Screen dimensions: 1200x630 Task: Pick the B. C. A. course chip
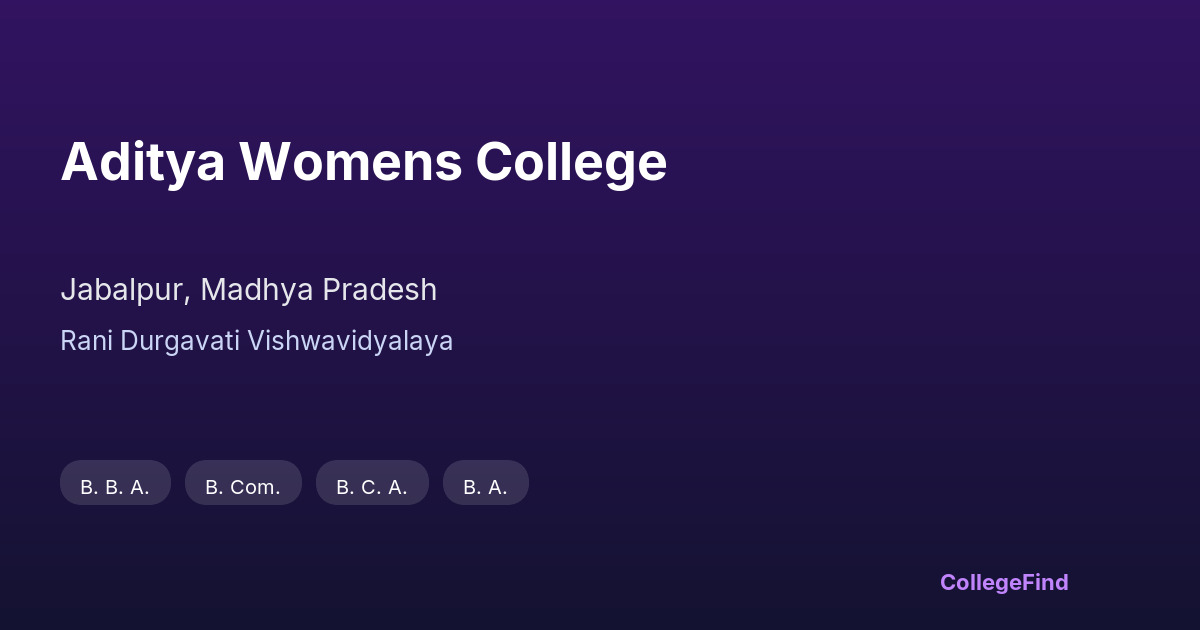372,486
